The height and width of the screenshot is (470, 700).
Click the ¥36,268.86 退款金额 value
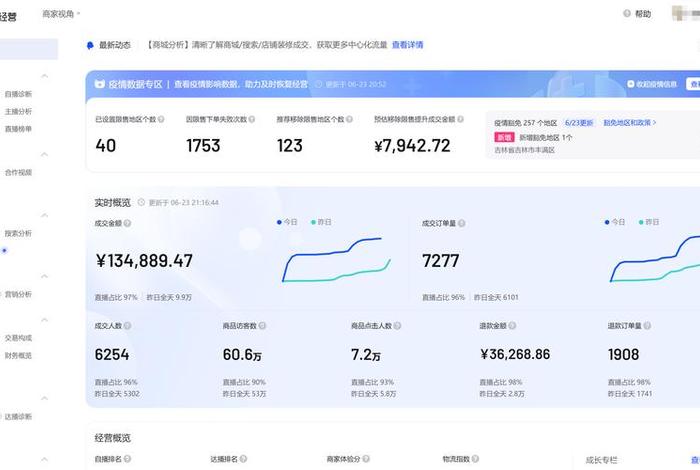pyautogui.click(x=515, y=354)
